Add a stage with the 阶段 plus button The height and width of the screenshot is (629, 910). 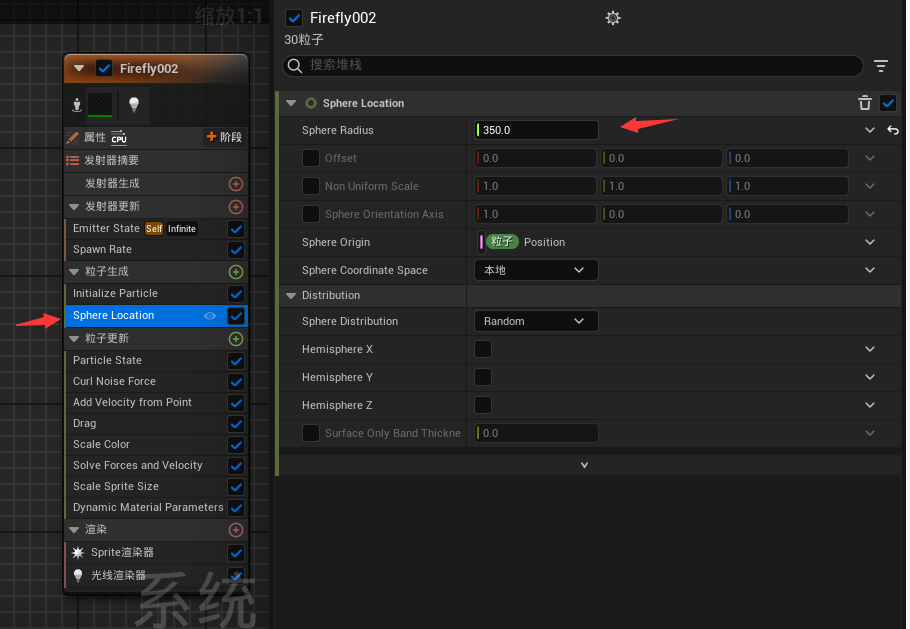click(224, 137)
